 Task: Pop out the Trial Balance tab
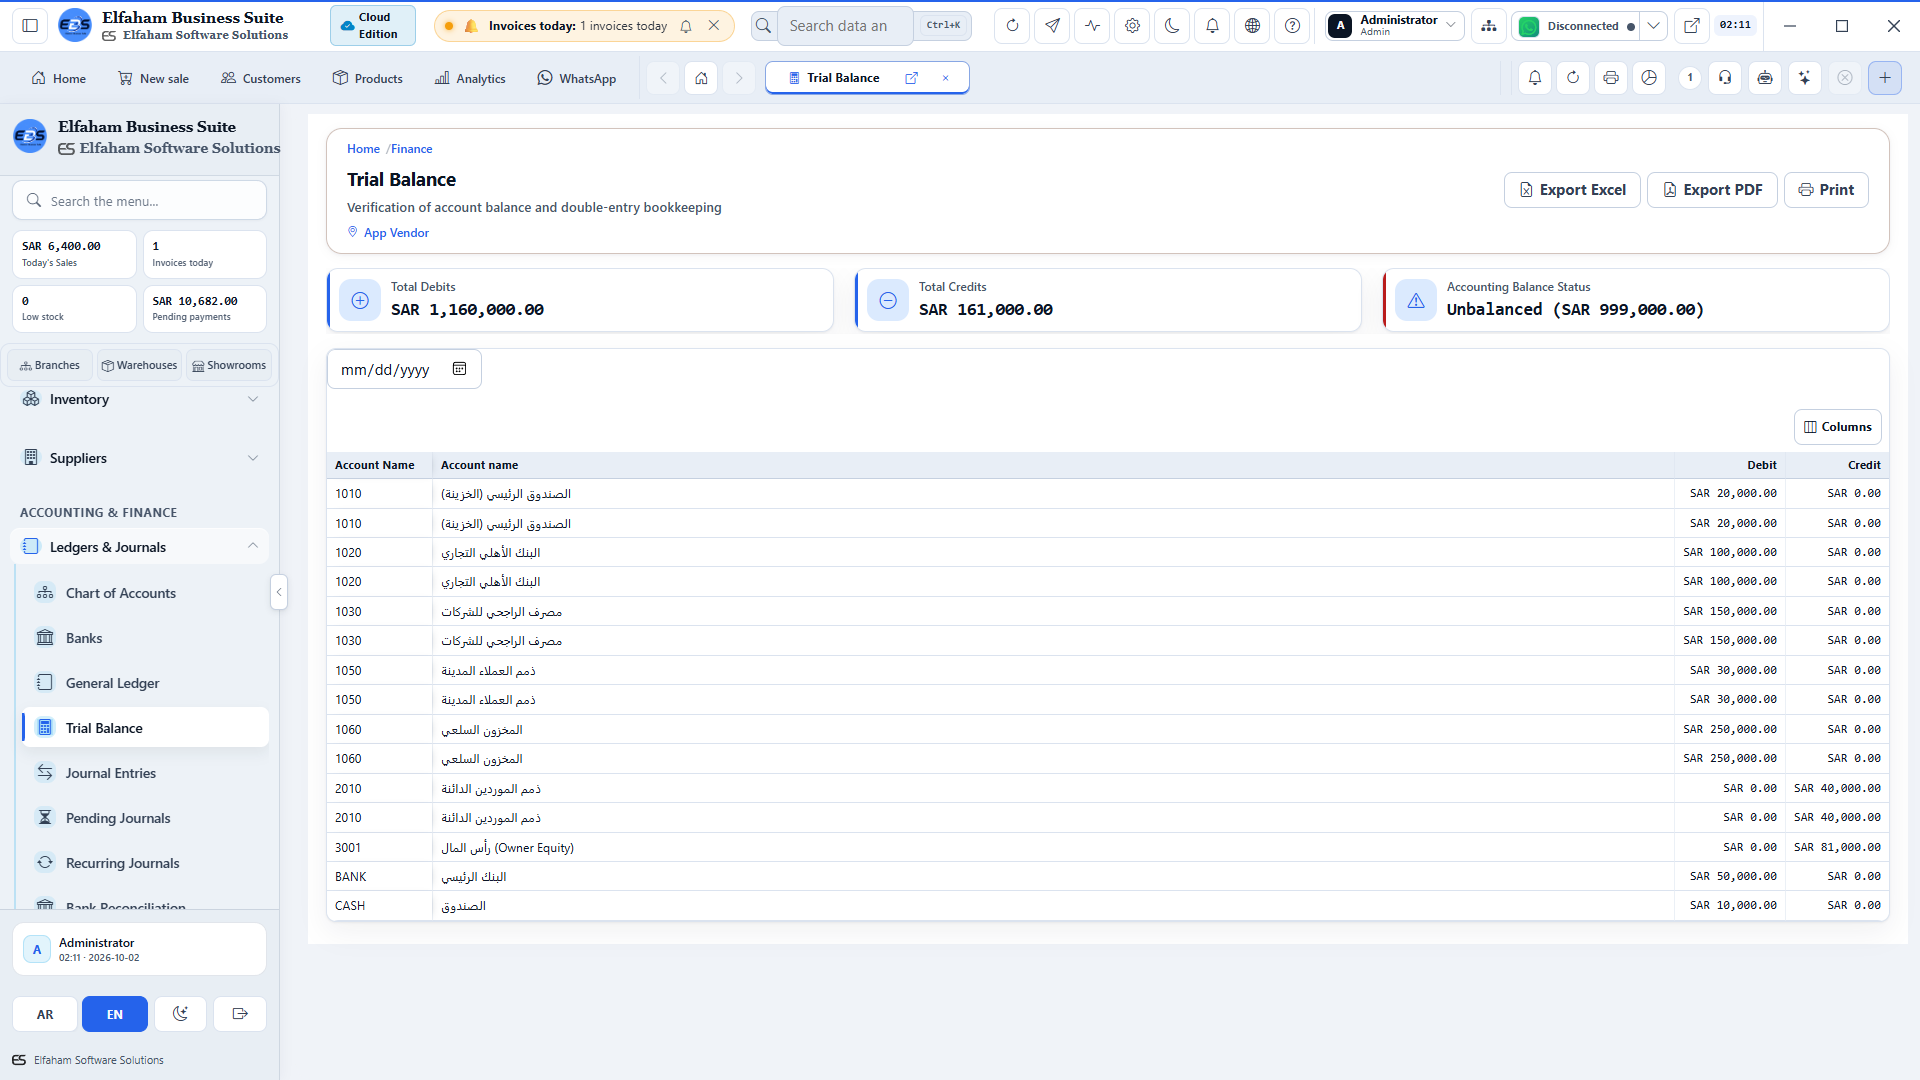point(911,78)
